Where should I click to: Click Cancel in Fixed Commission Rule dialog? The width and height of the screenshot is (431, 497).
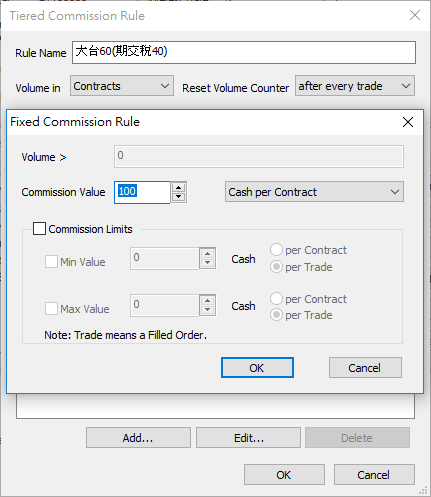(365, 368)
